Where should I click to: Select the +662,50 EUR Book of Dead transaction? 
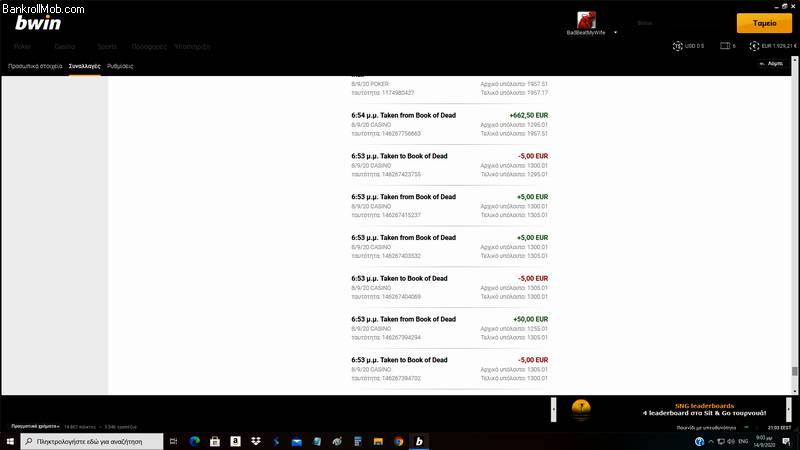(x=449, y=124)
